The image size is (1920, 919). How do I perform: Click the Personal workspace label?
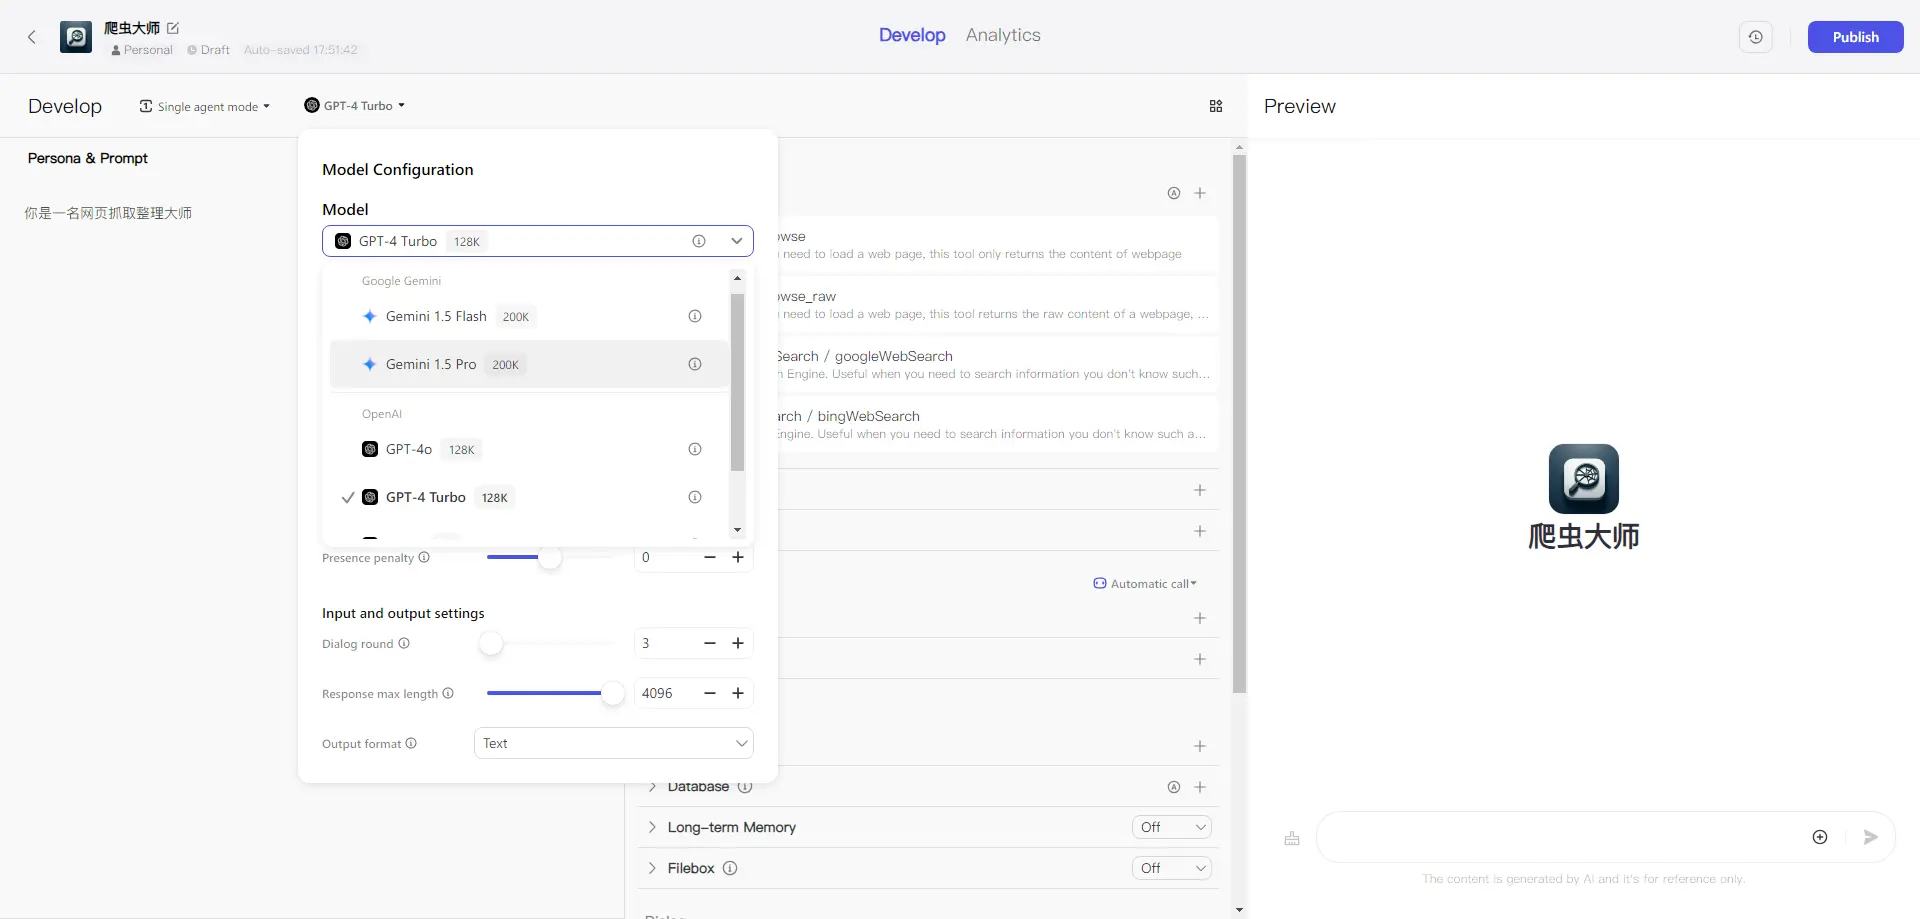[x=142, y=50]
